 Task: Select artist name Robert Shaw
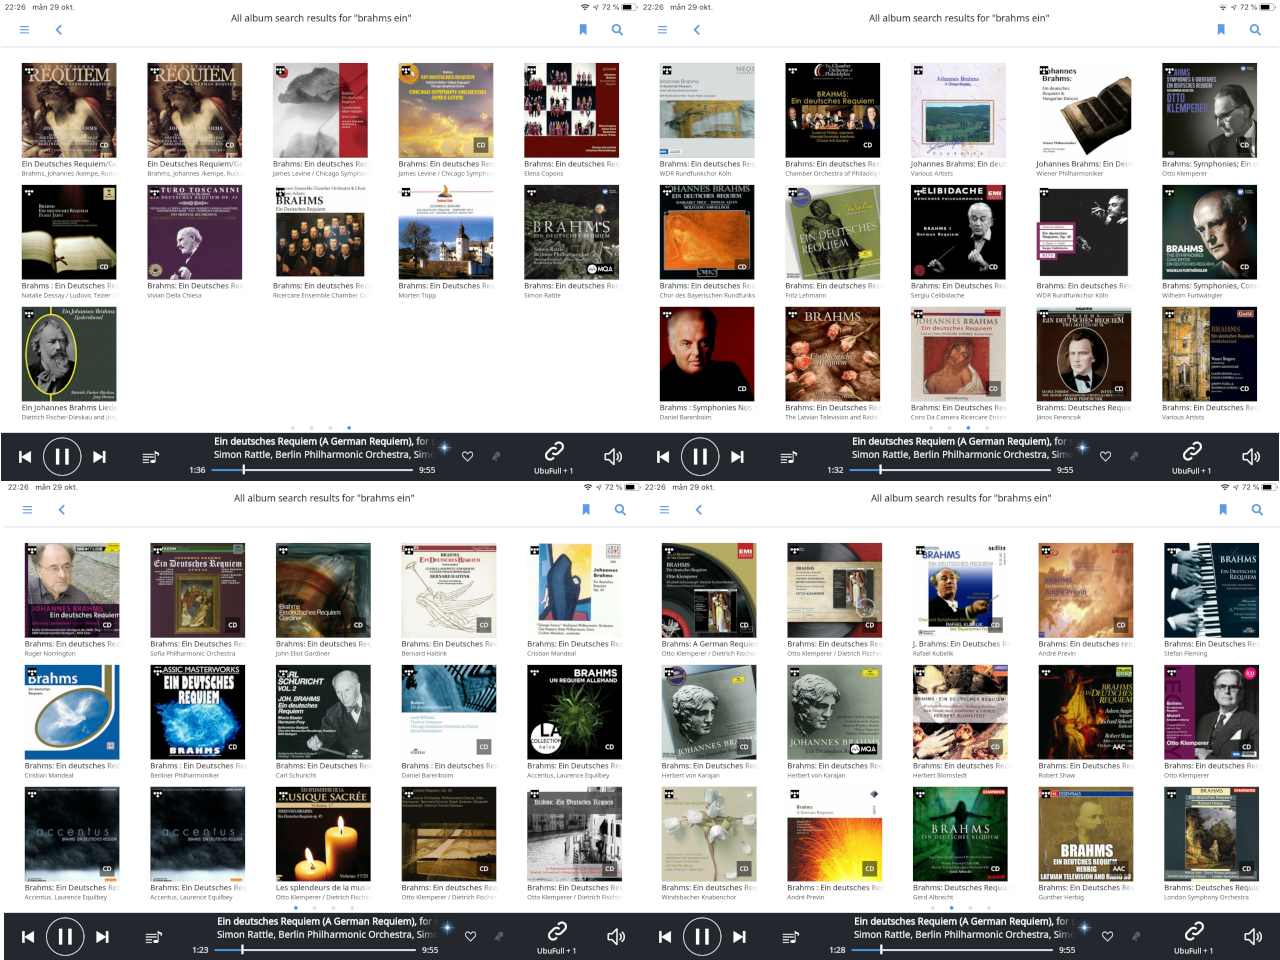pos(1058,775)
